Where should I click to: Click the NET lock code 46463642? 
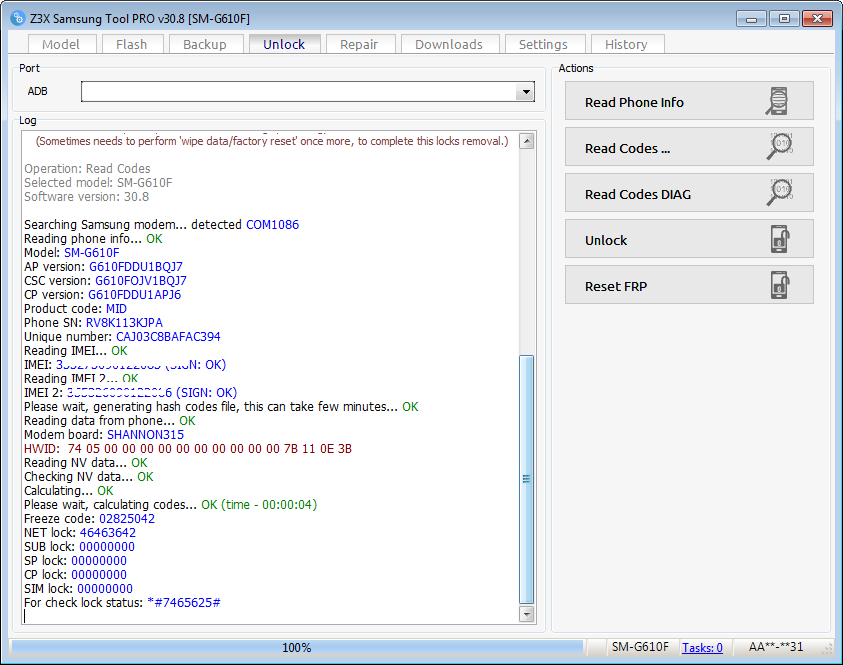pos(108,533)
